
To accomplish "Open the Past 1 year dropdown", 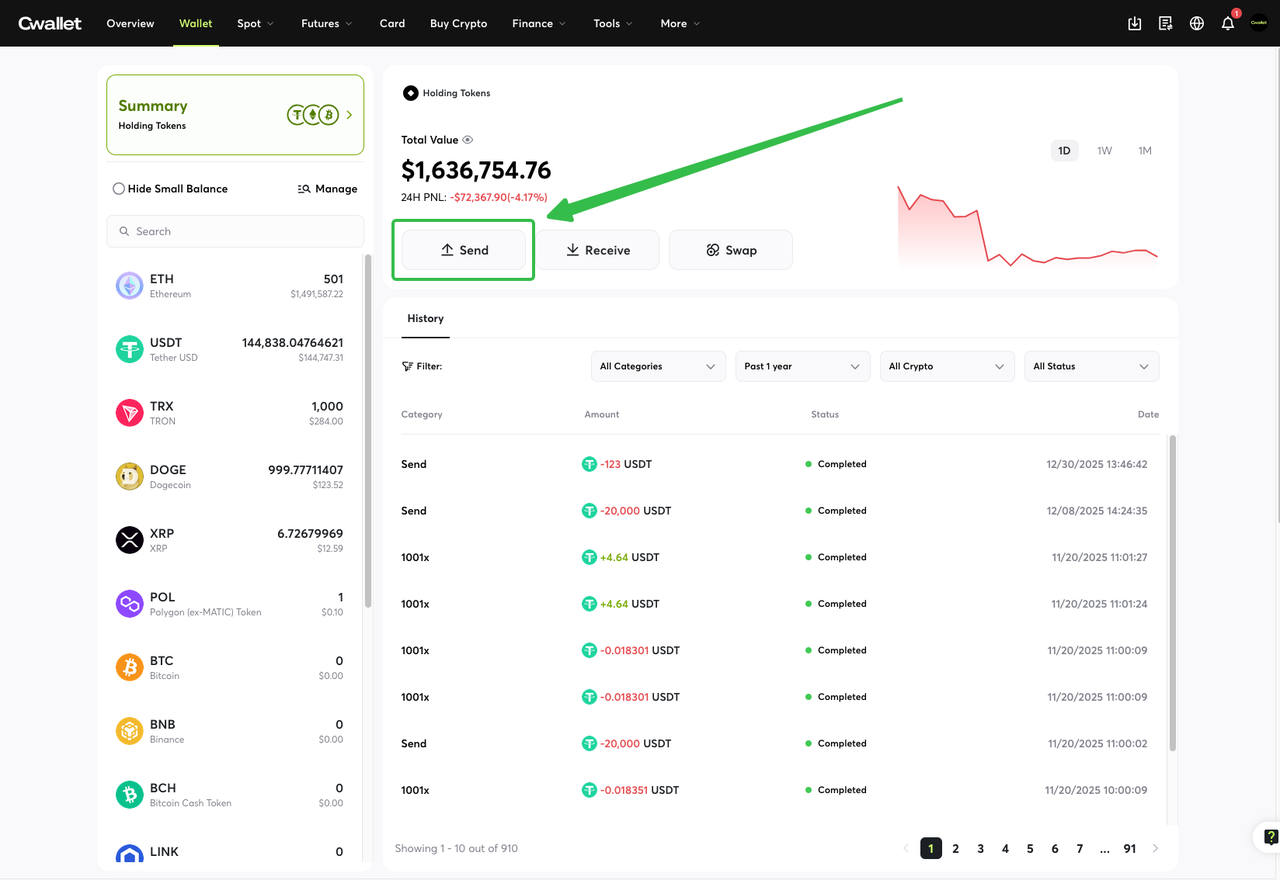I will (x=802, y=366).
